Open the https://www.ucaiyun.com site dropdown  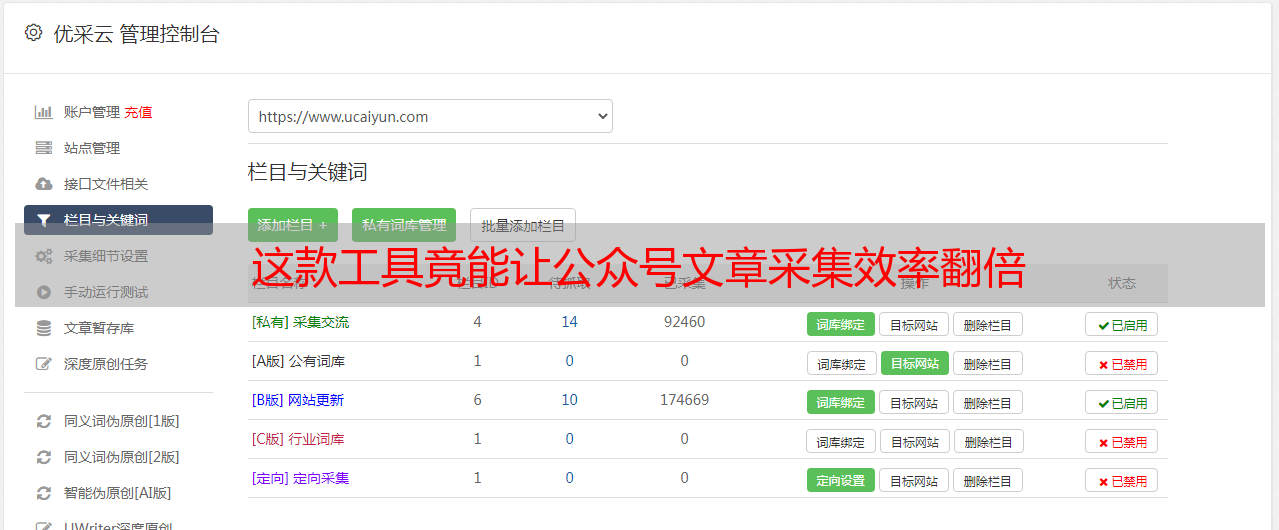[430, 116]
